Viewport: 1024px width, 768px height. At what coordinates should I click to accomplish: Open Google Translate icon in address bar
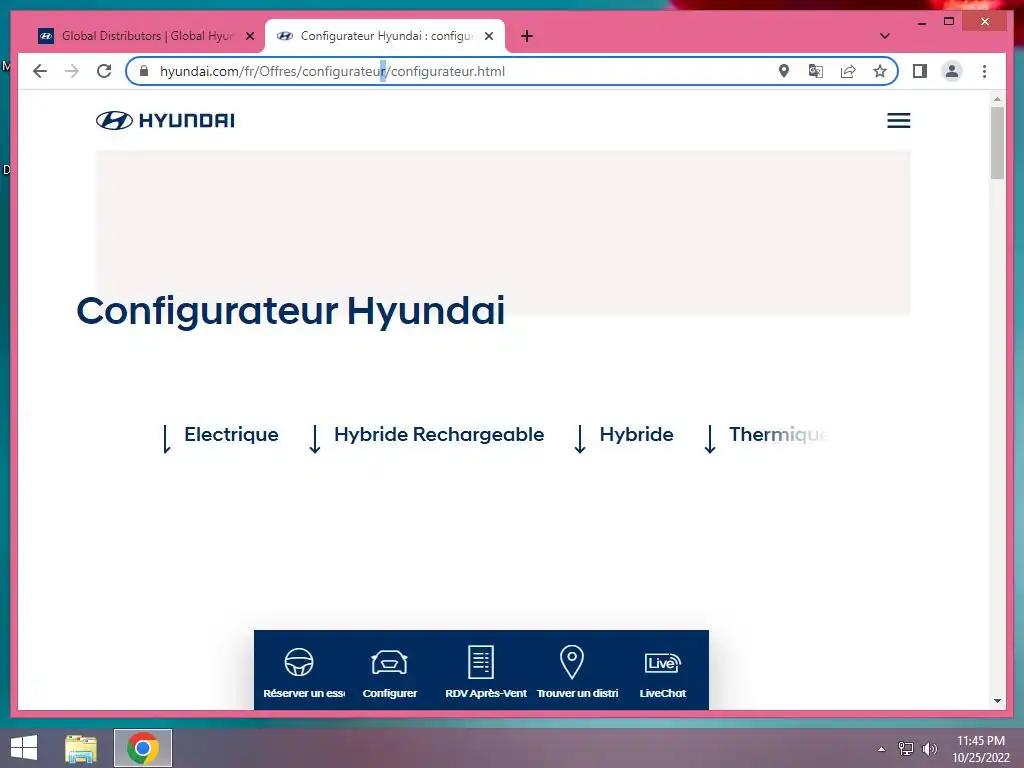pyautogui.click(x=816, y=71)
